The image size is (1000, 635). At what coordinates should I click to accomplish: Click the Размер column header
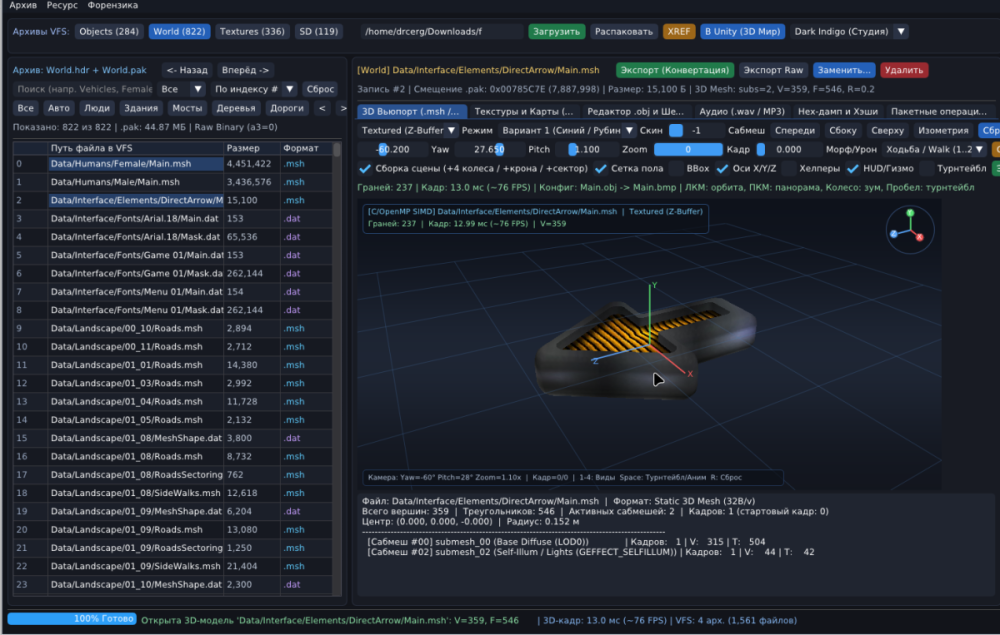point(252,148)
